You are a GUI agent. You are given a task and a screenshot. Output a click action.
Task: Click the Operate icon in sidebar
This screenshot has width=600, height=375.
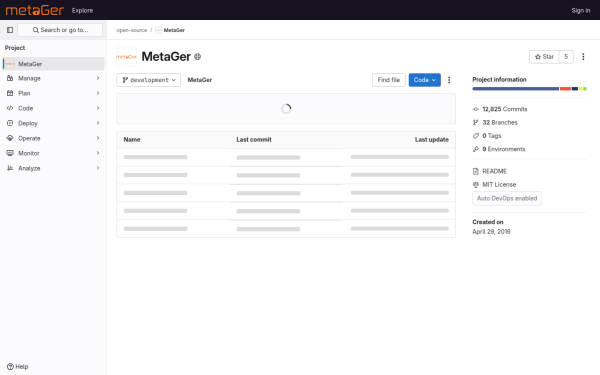(10, 138)
